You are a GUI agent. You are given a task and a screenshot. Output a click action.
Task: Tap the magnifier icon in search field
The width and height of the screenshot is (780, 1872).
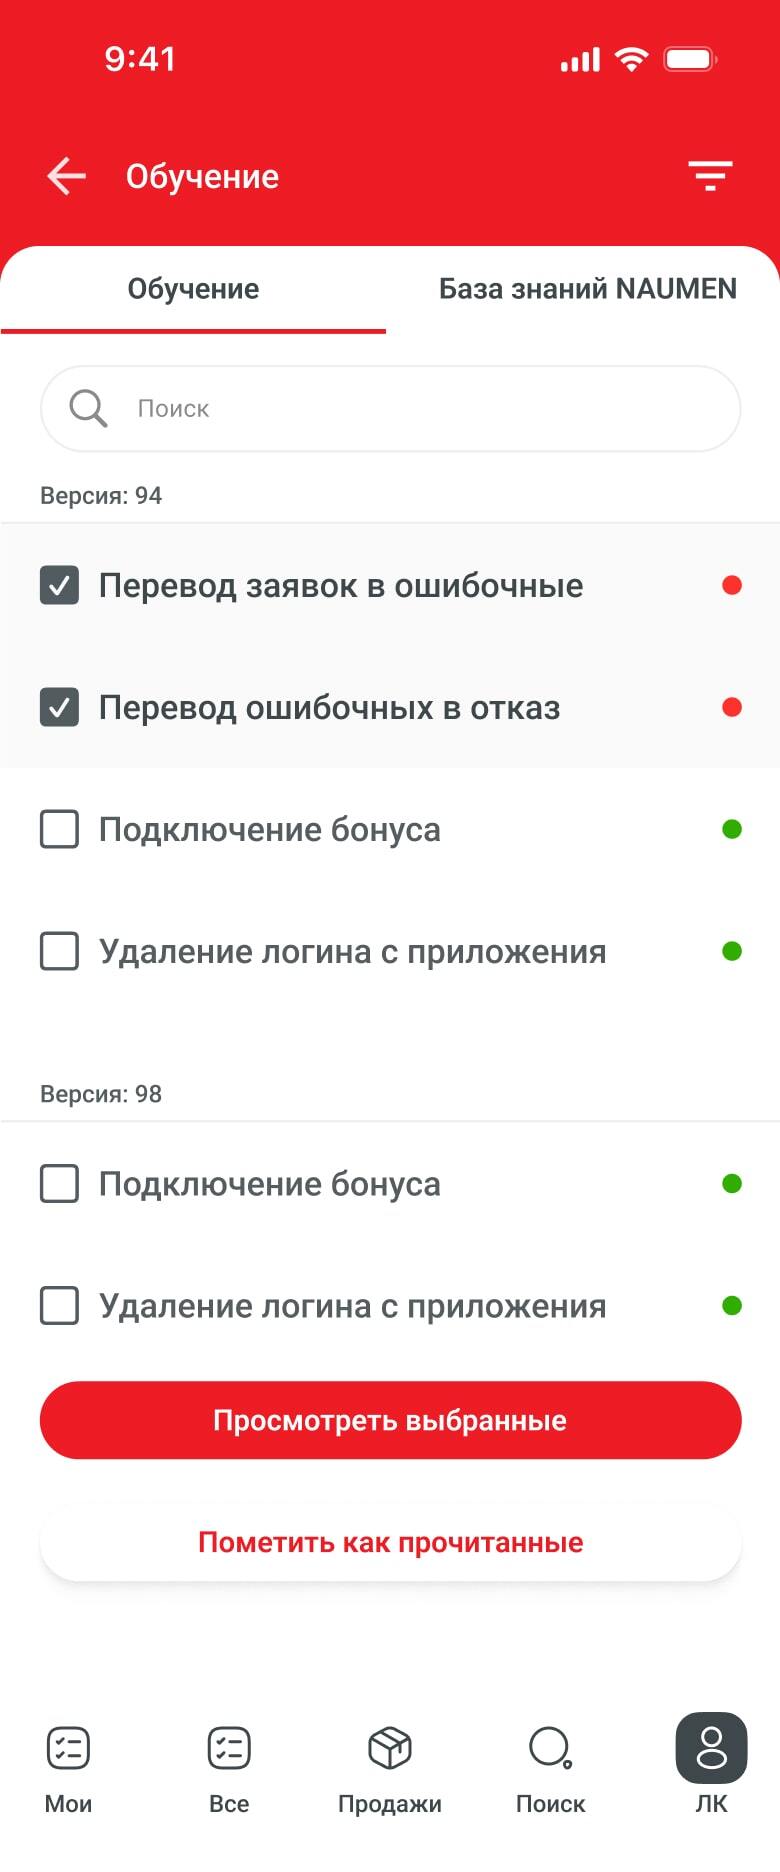pyautogui.click(x=88, y=408)
